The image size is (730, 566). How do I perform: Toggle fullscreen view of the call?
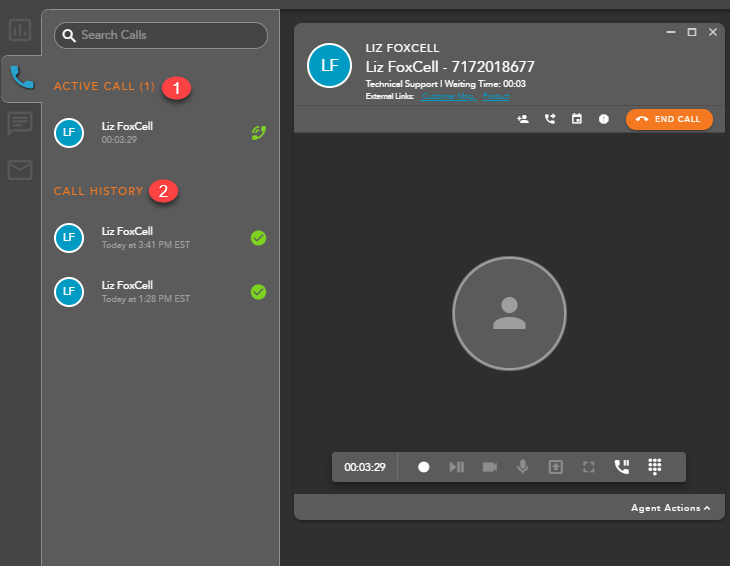coord(588,467)
